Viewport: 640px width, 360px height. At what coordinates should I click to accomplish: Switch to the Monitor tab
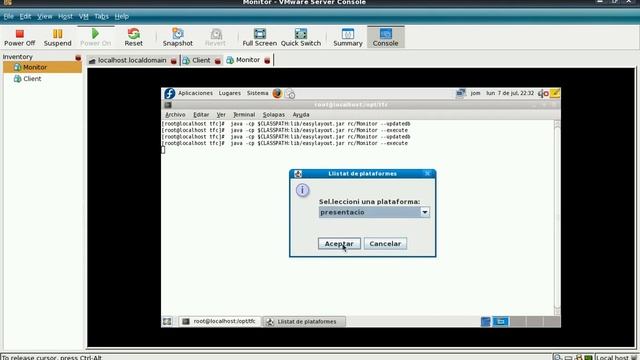click(x=248, y=60)
